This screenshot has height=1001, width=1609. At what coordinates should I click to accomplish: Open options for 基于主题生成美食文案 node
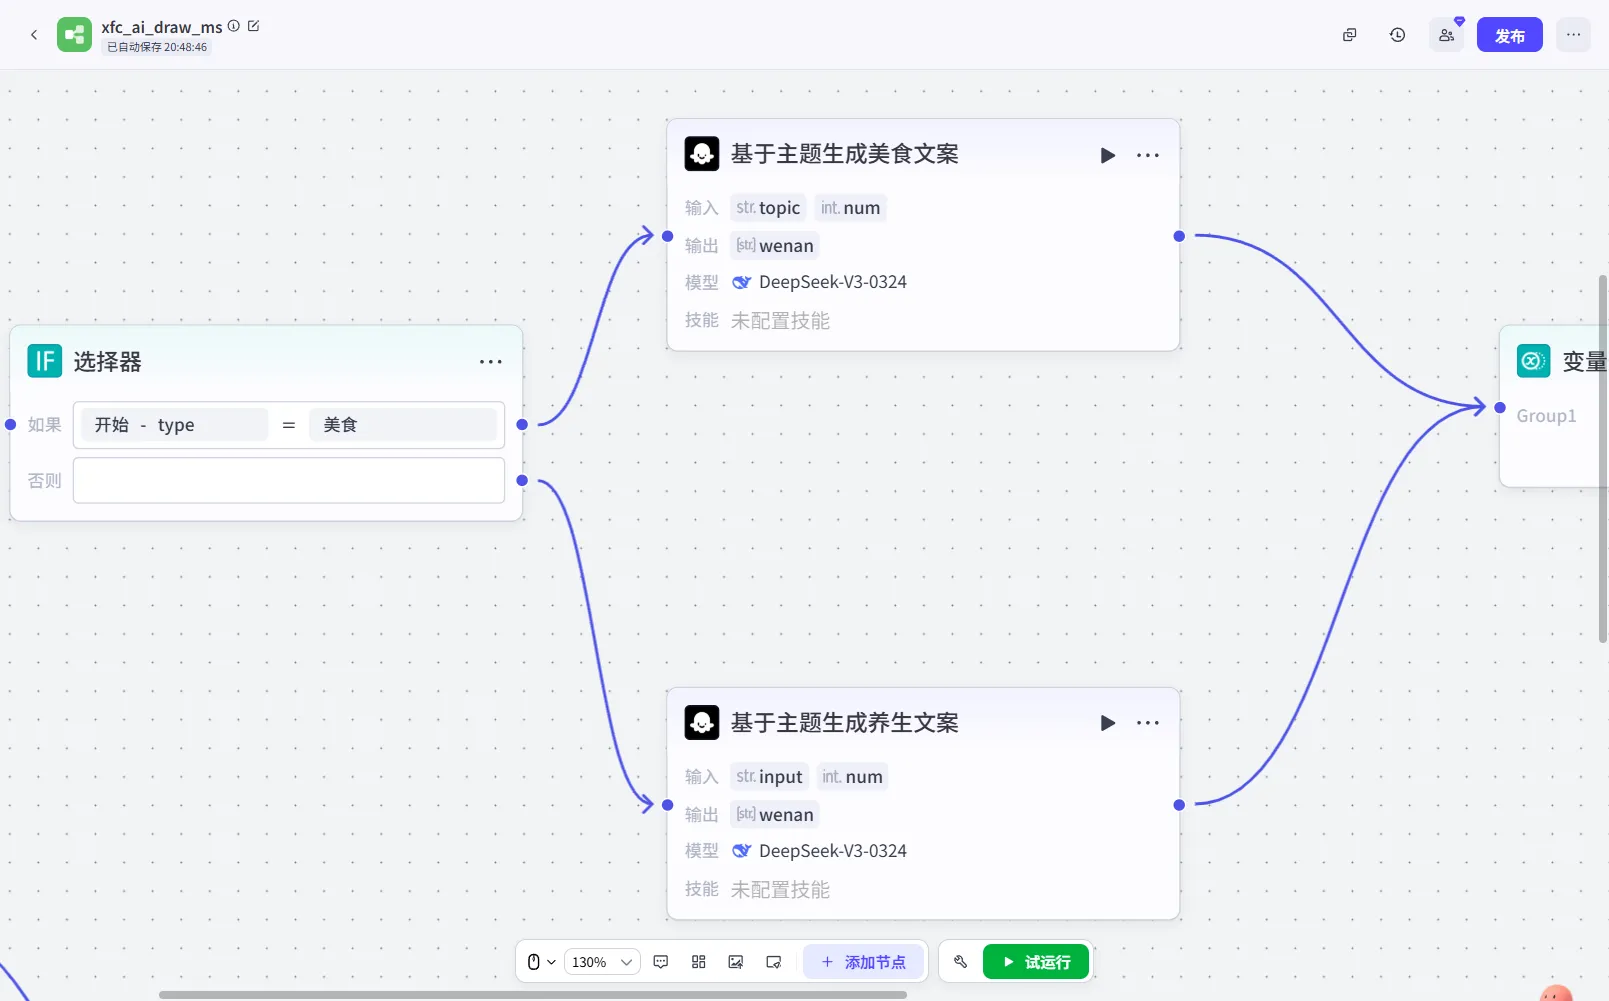point(1148,155)
